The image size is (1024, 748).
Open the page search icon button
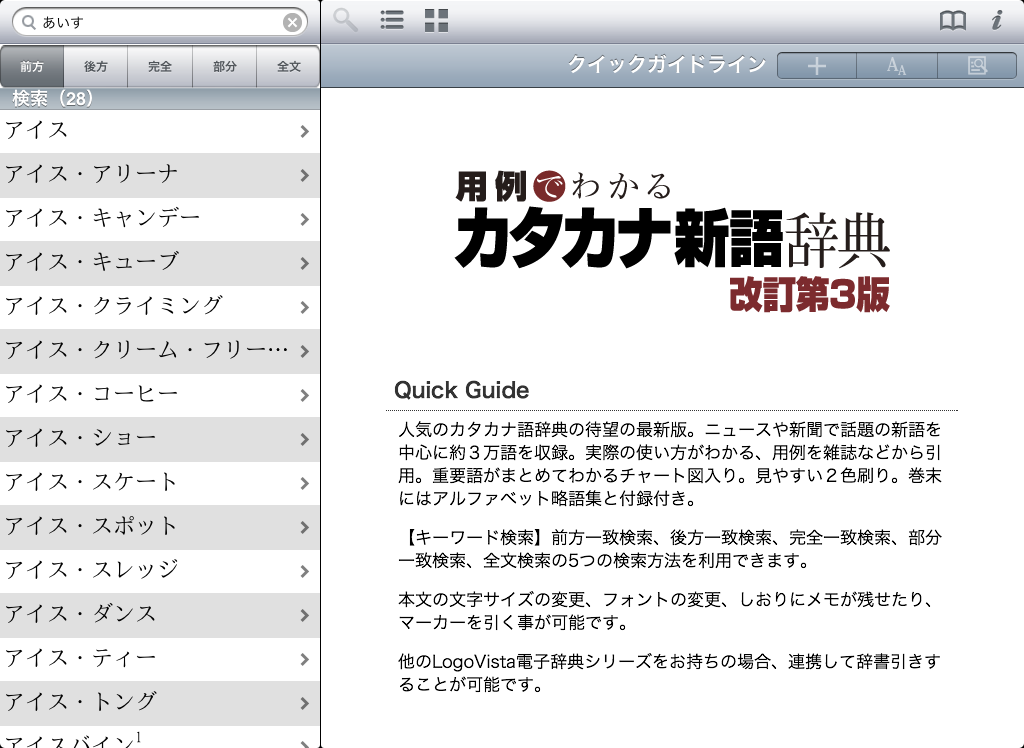click(x=977, y=66)
